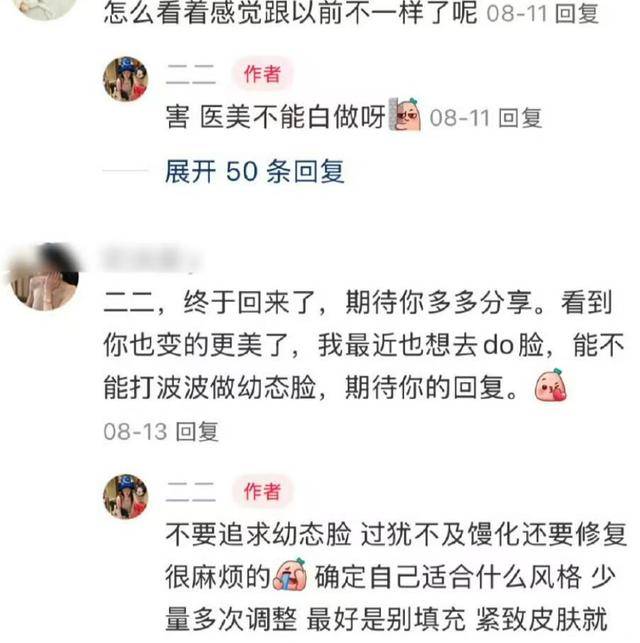This screenshot has height=643, width=640.
Task: Open the blurred avatar of the 08-13 commenter
Action: click(44, 277)
